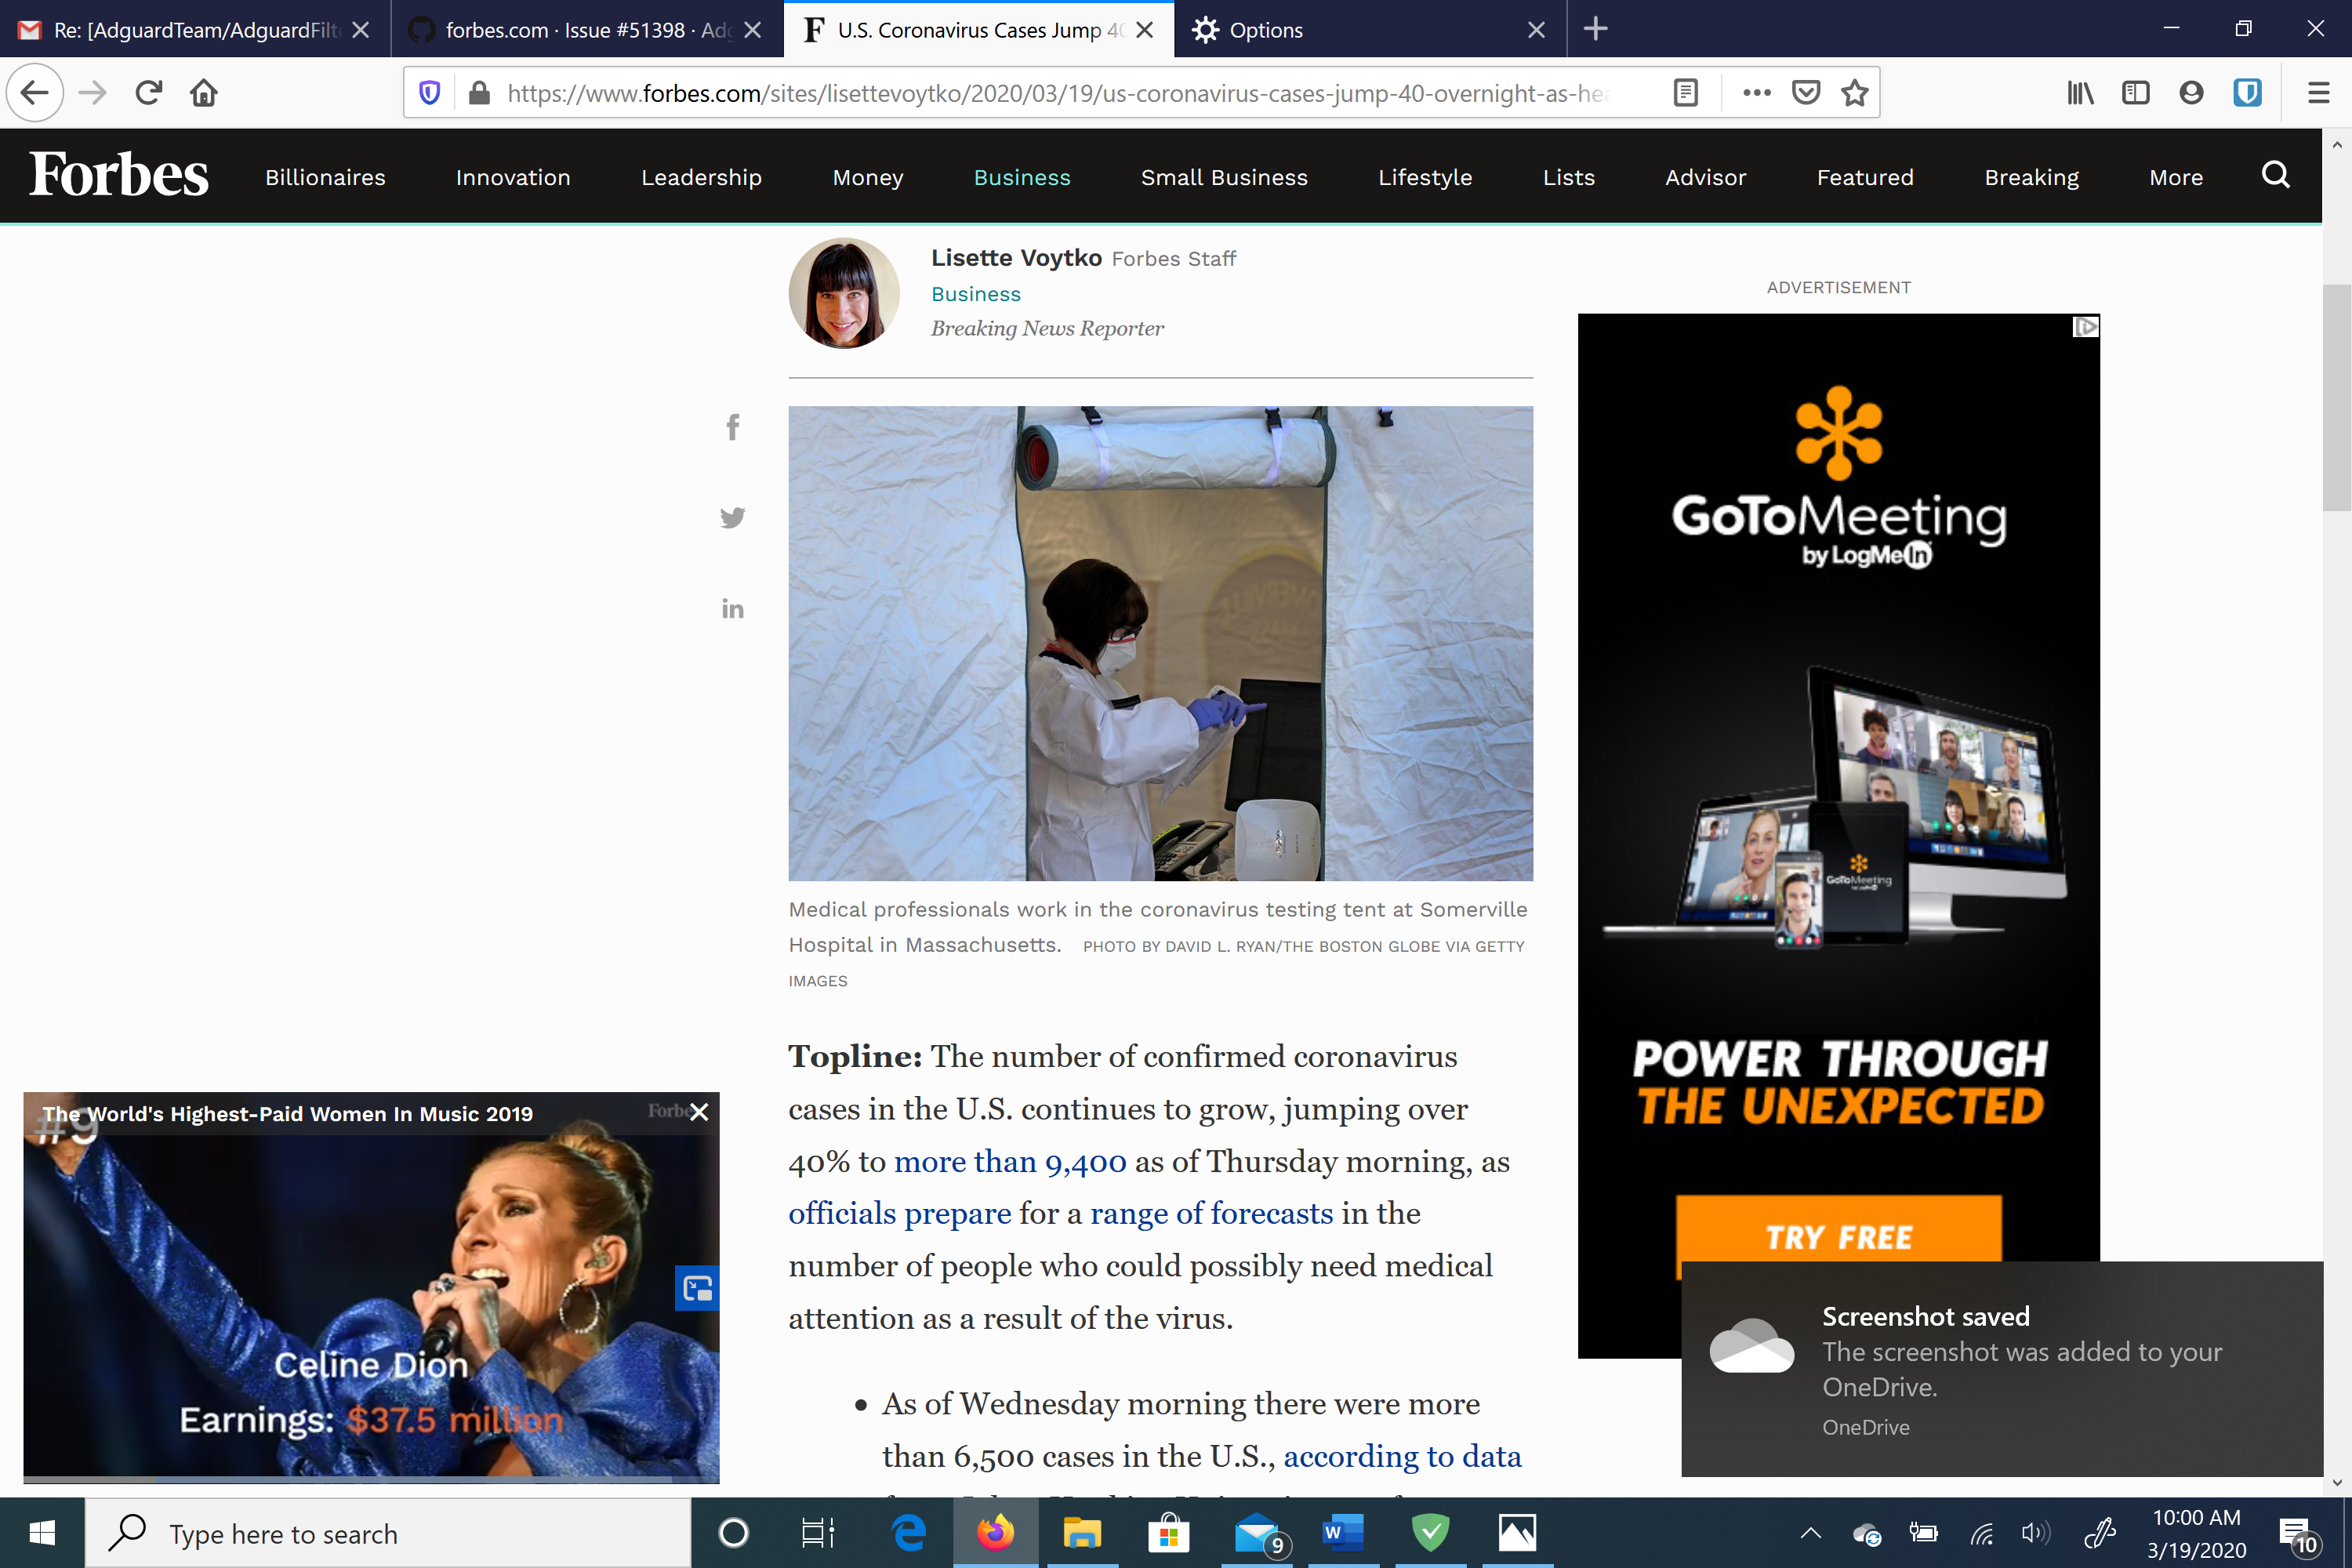Share article on Twitter

tap(733, 517)
